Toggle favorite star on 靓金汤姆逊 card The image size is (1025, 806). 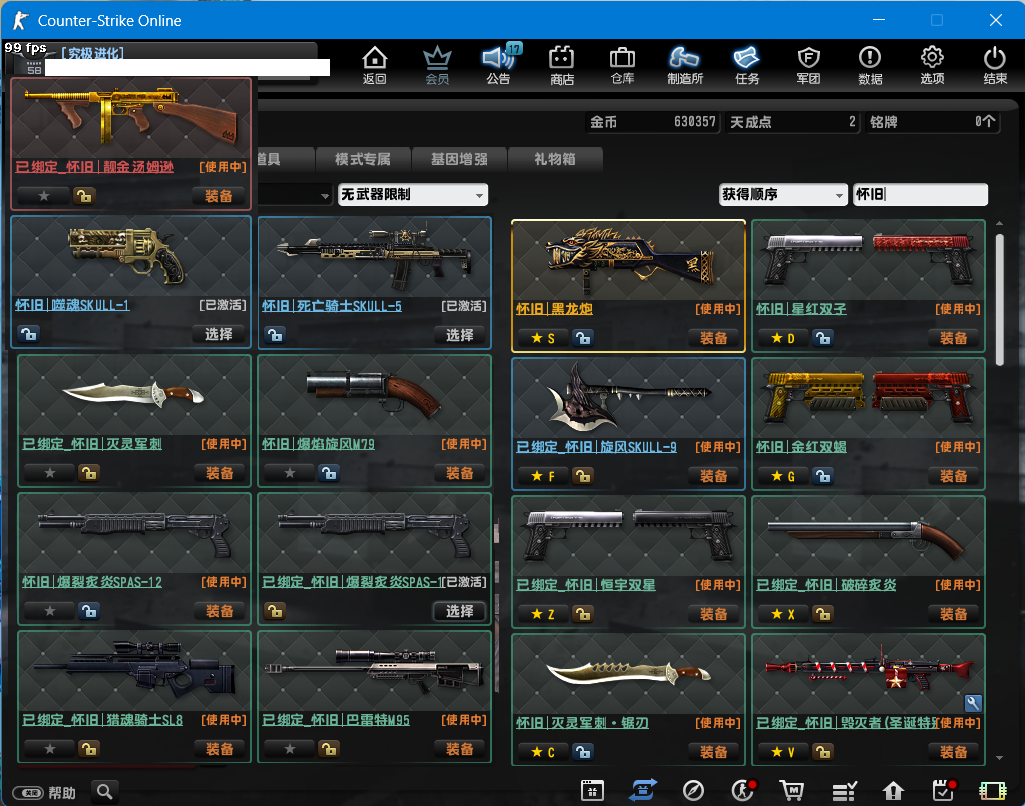pos(44,195)
